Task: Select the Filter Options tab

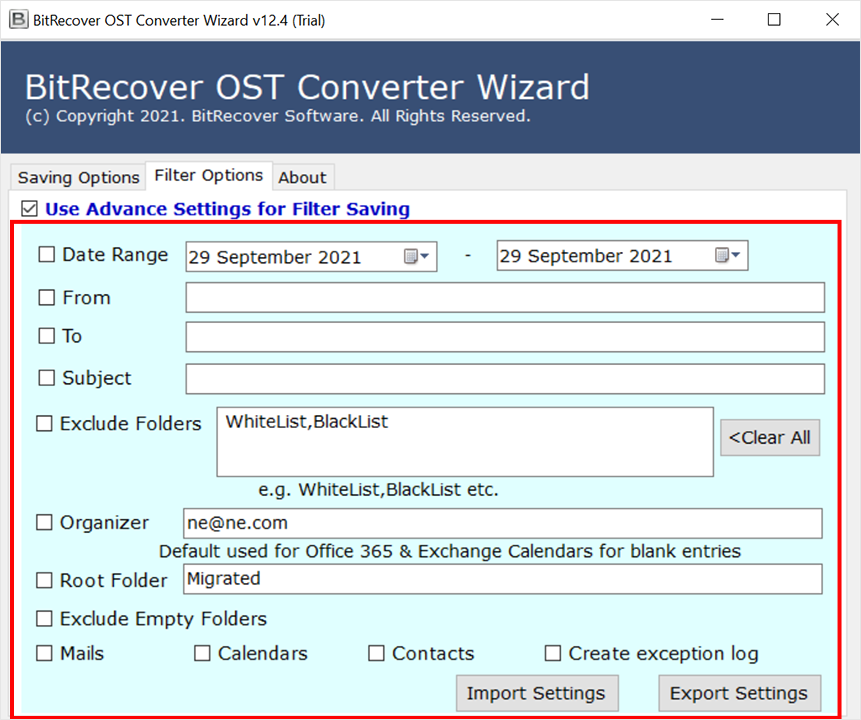Action: click(208, 177)
